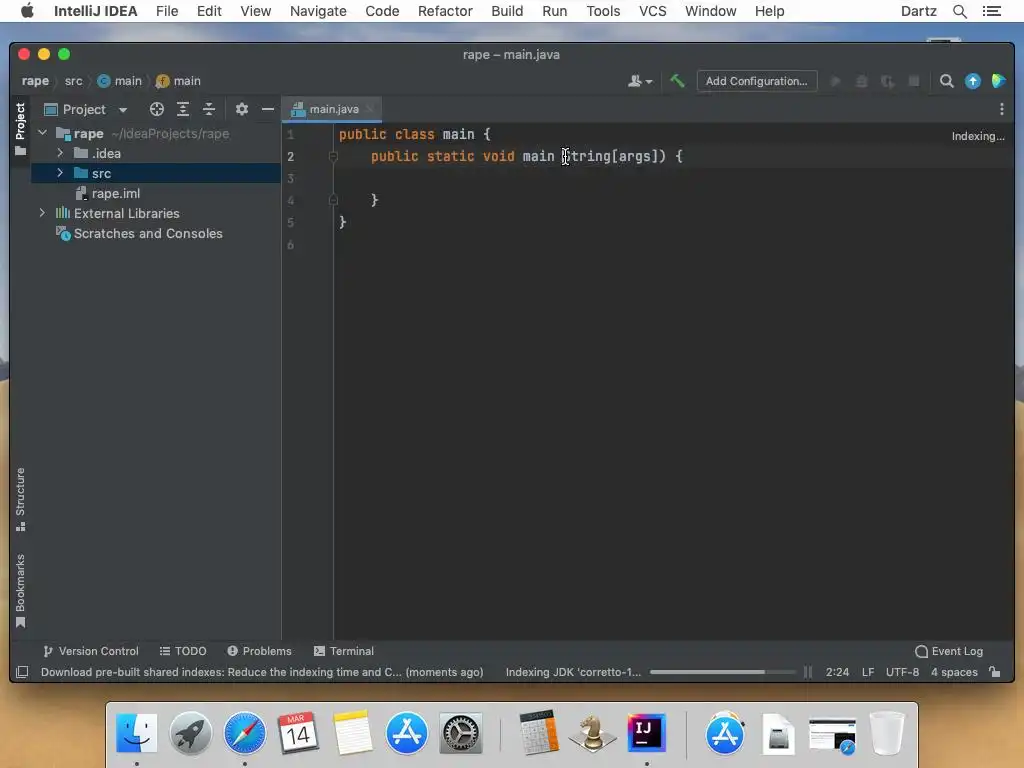Open the Project panel gear settings
1024x768 pixels.
click(x=242, y=109)
